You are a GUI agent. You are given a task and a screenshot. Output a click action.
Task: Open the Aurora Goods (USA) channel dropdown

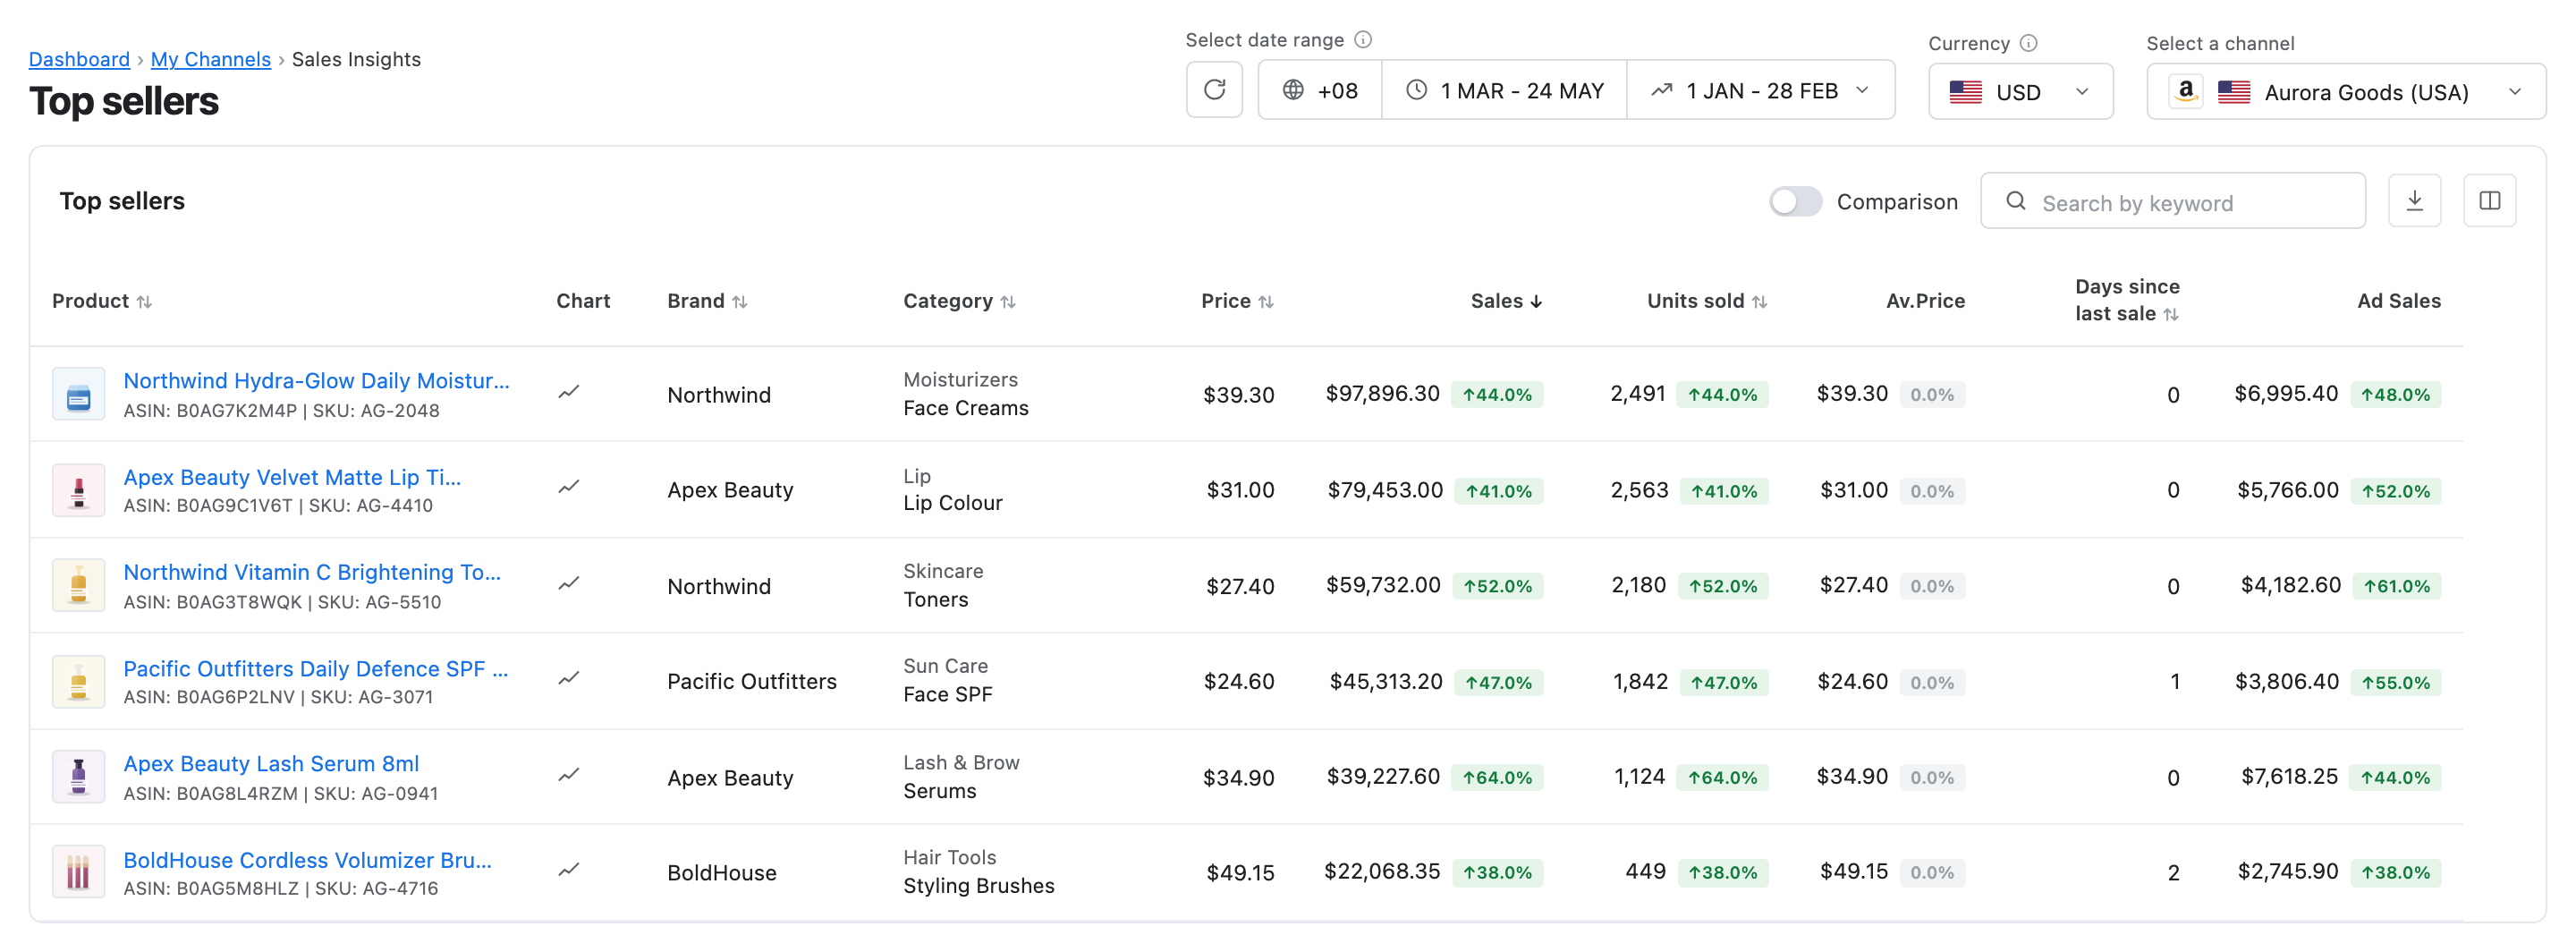click(x=2345, y=92)
